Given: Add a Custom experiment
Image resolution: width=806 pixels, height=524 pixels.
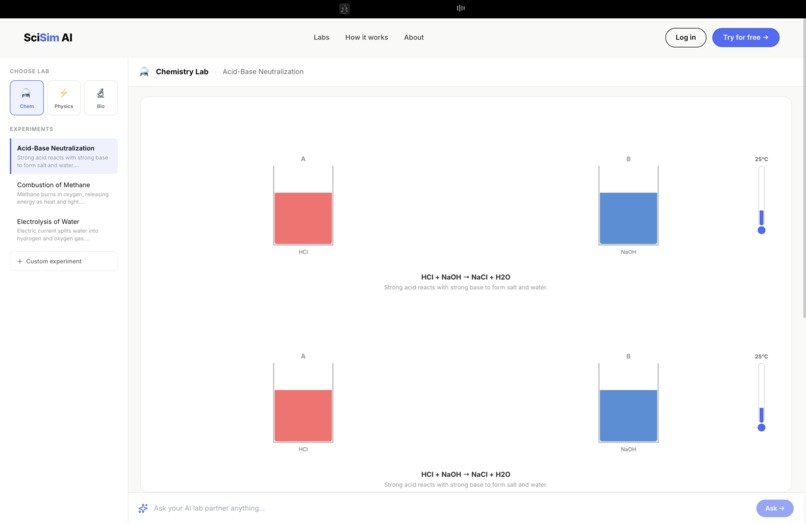Looking at the screenshot, I should point(64,261).
